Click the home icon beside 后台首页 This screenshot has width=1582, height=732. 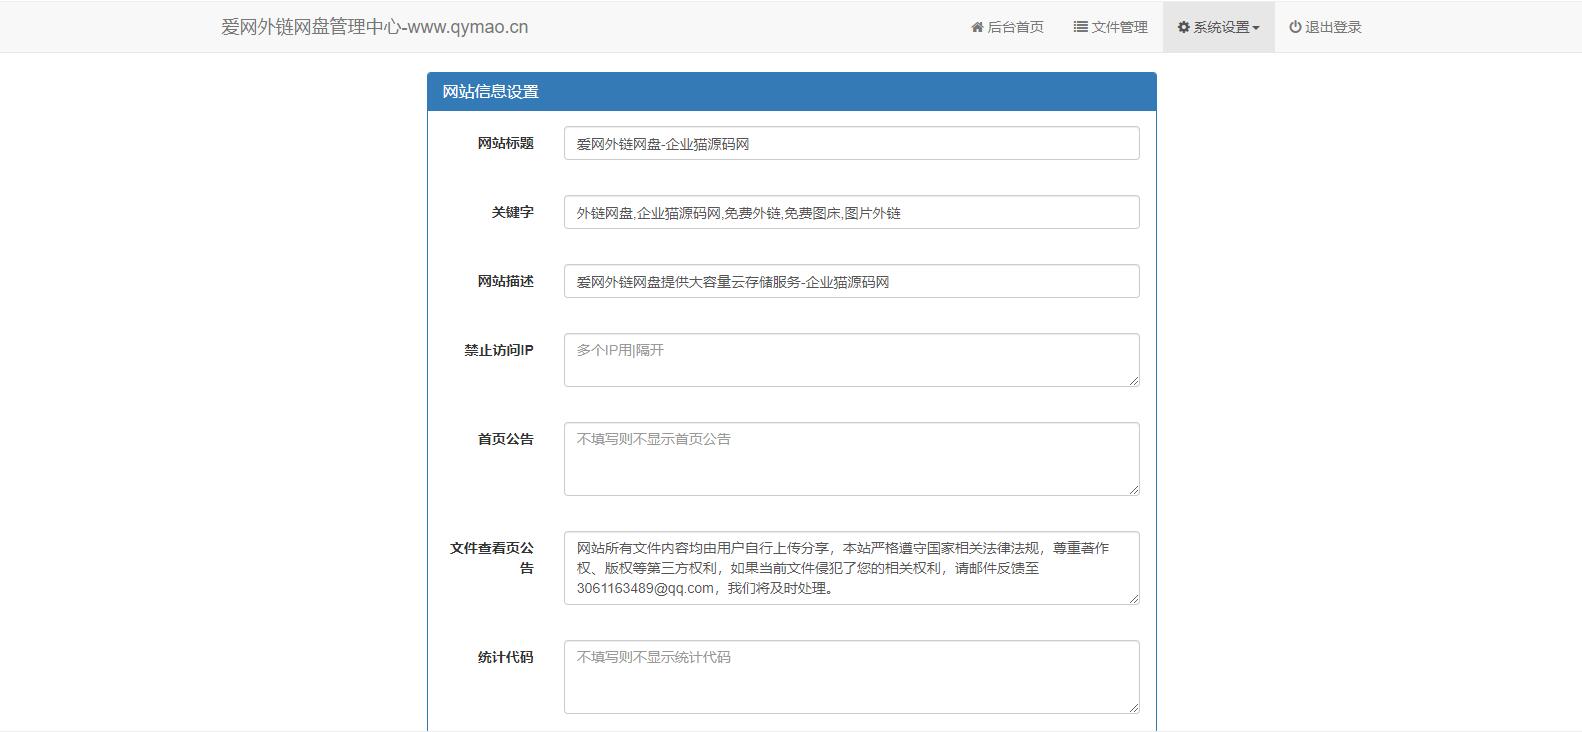pyautogui.click(x=977, y=27)
